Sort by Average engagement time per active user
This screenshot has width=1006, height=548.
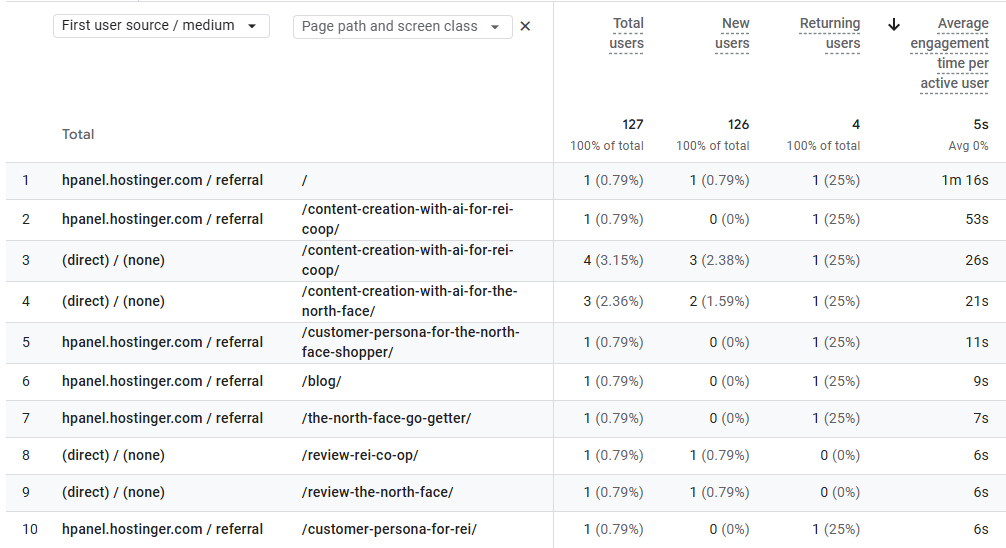pos(949,53)
